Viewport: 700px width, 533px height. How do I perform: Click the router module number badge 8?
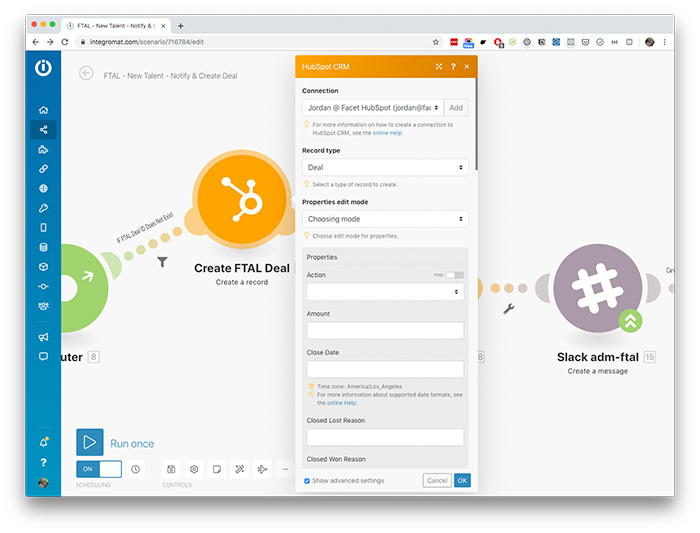[93, 357]
